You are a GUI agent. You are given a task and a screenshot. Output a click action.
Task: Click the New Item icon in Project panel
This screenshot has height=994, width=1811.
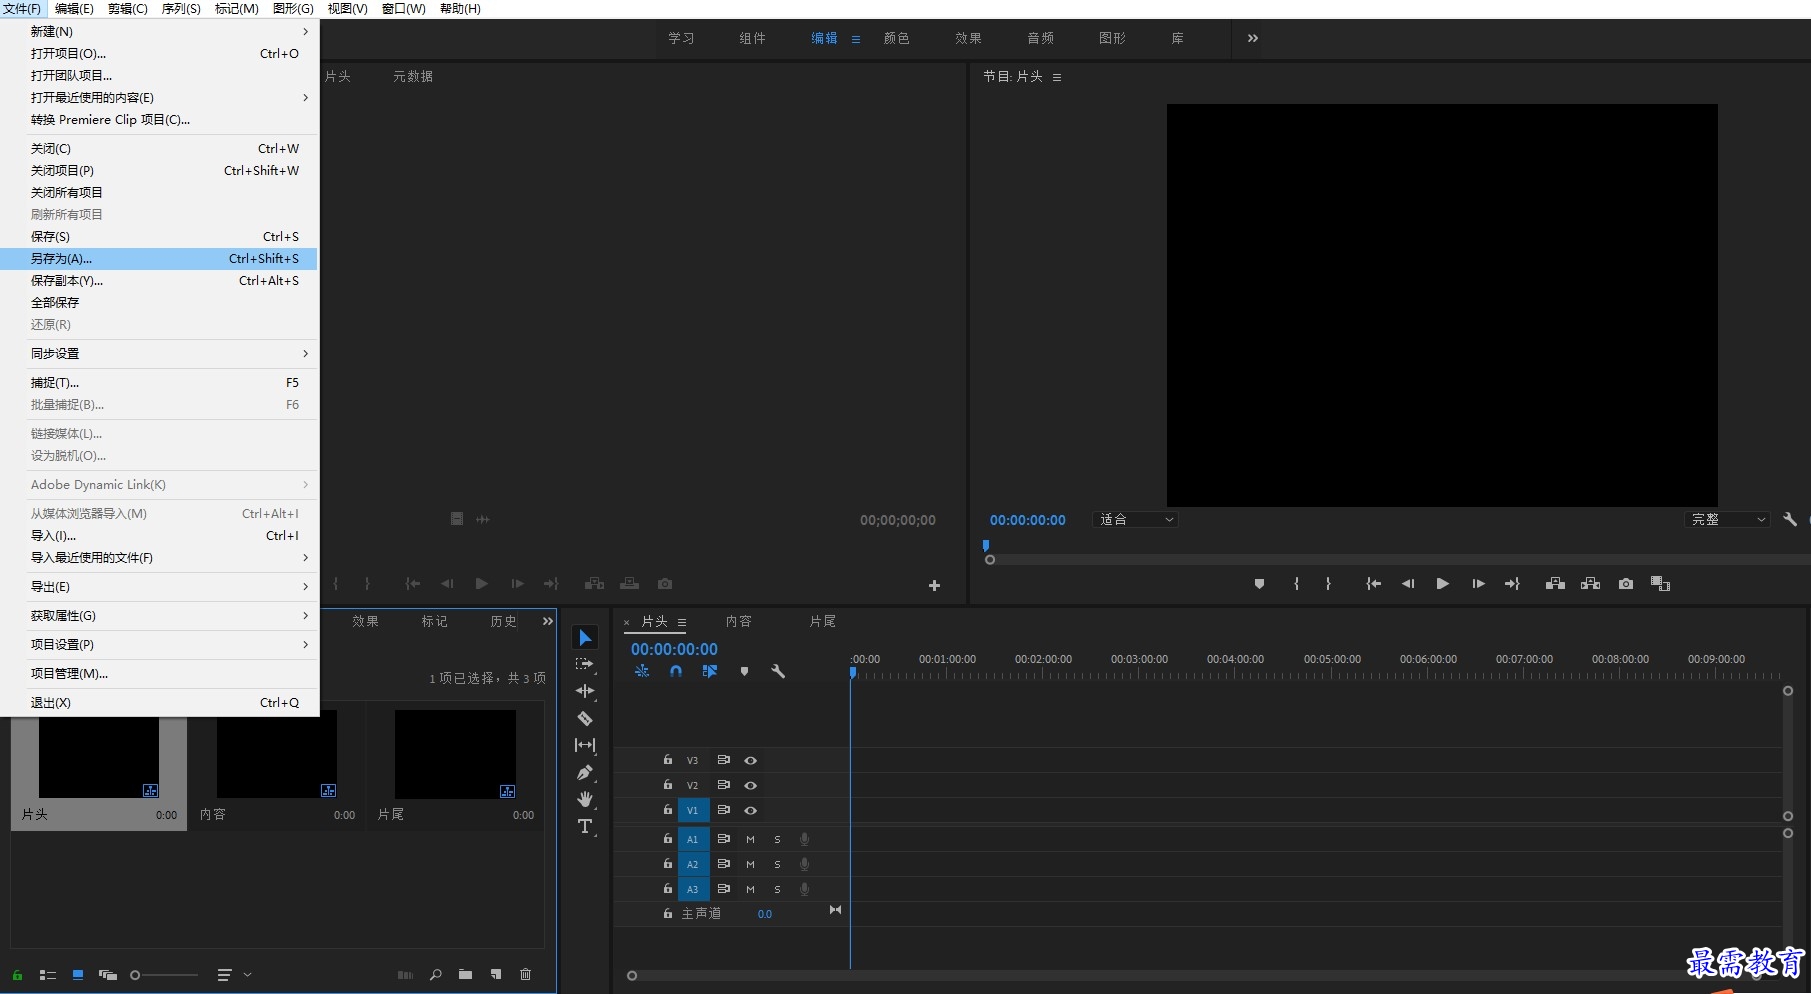pyautogui.click(x=496, y=975)
